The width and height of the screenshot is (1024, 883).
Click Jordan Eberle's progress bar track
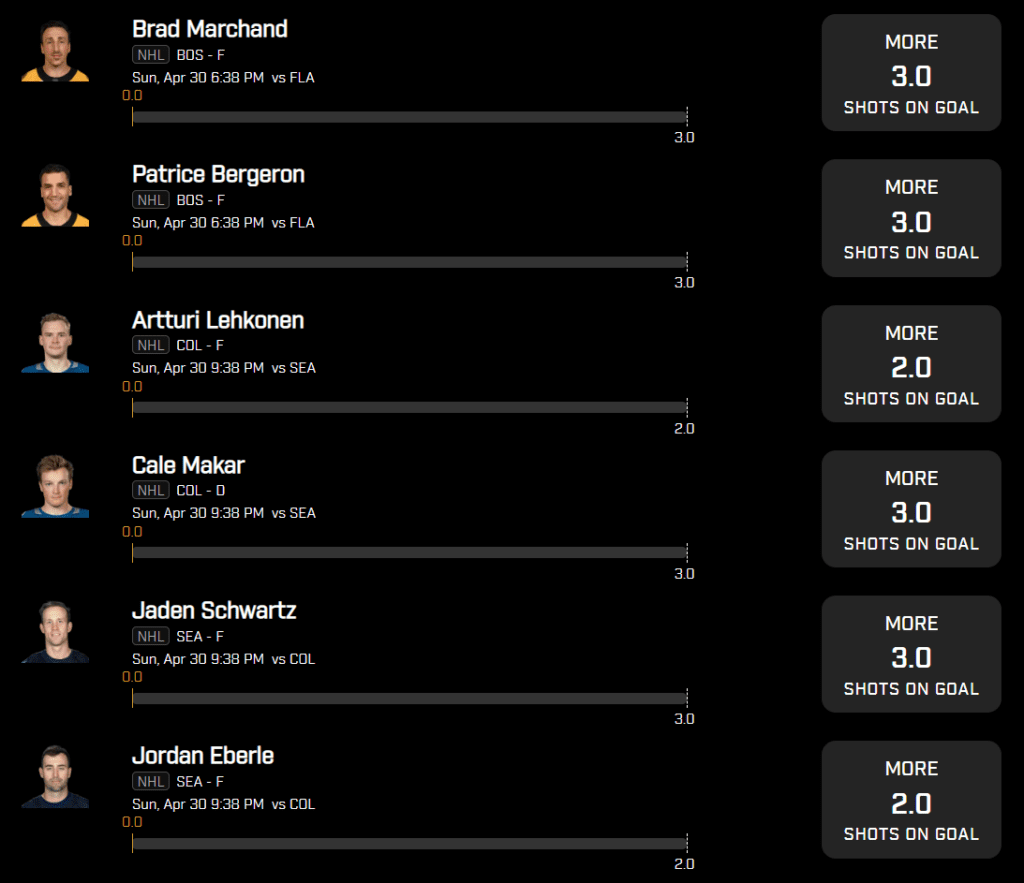click(409, 843)
